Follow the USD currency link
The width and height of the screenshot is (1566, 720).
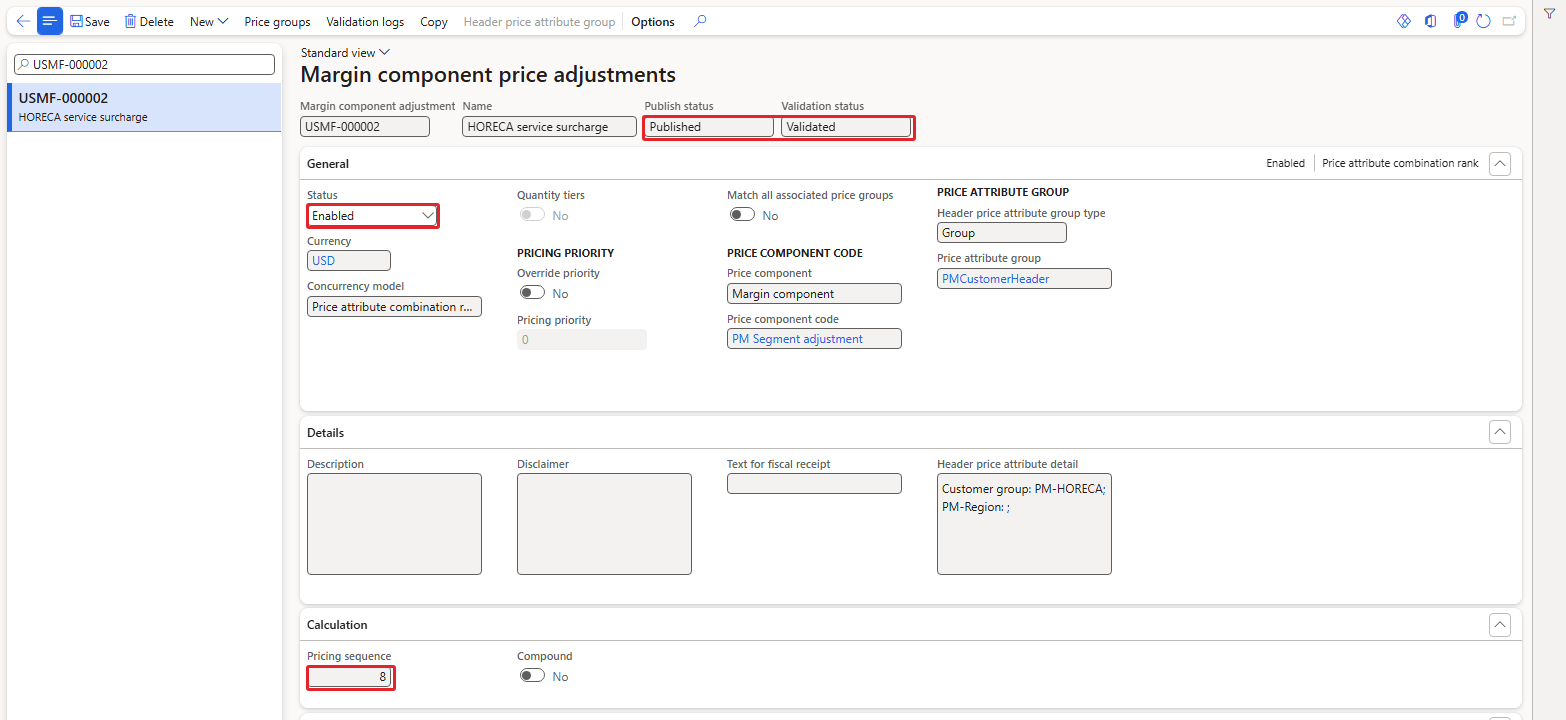[x=324, y=260]
